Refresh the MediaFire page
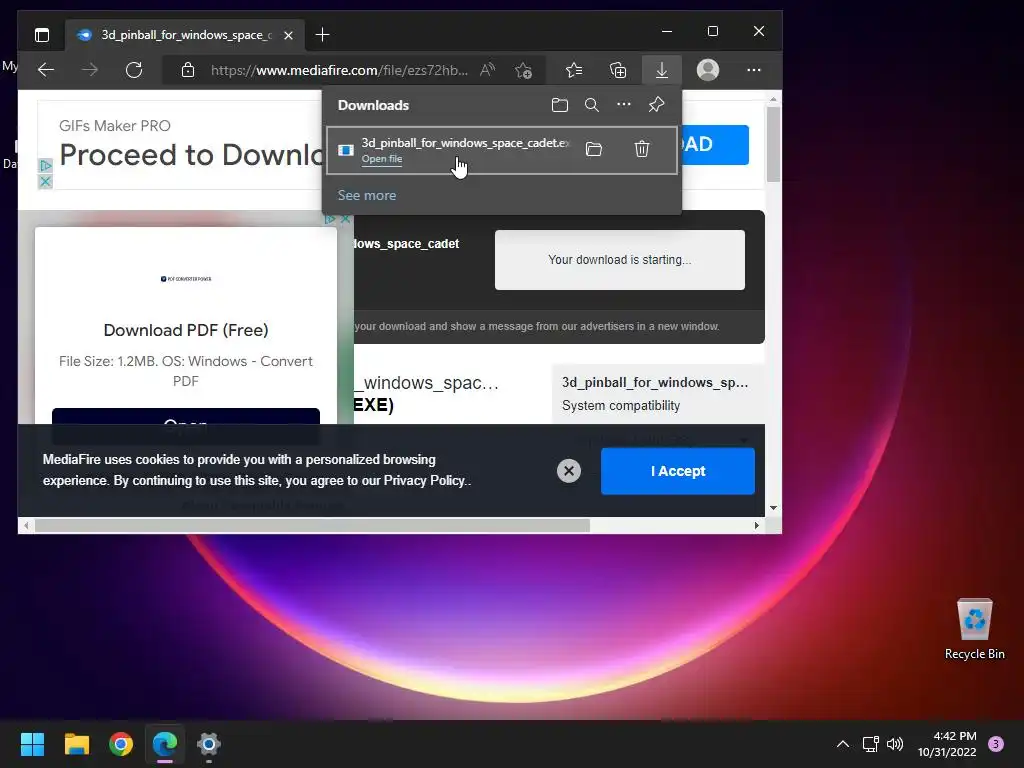The height and width of the screenshot is (768, 1024). (134, 70)
